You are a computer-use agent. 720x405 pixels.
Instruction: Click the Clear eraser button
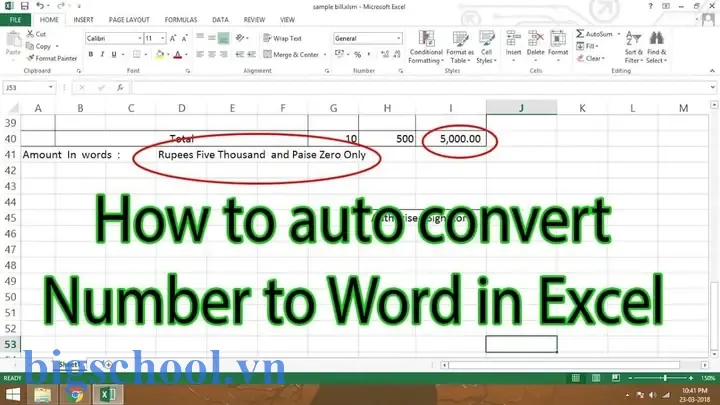[591, 58]
